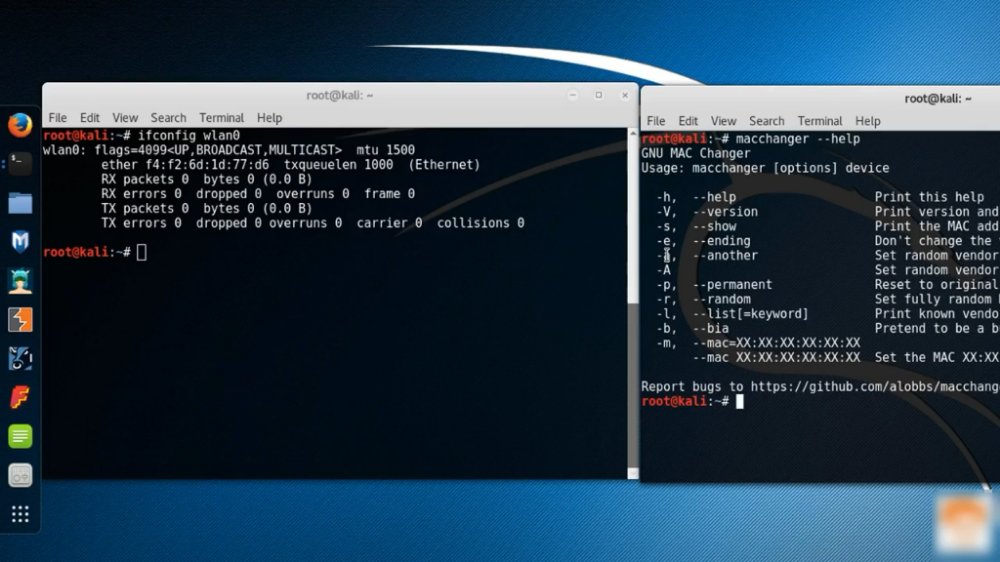Screen dimensions: 1000x562
Task: Close the left terminal window
Action: pos(624,95)
